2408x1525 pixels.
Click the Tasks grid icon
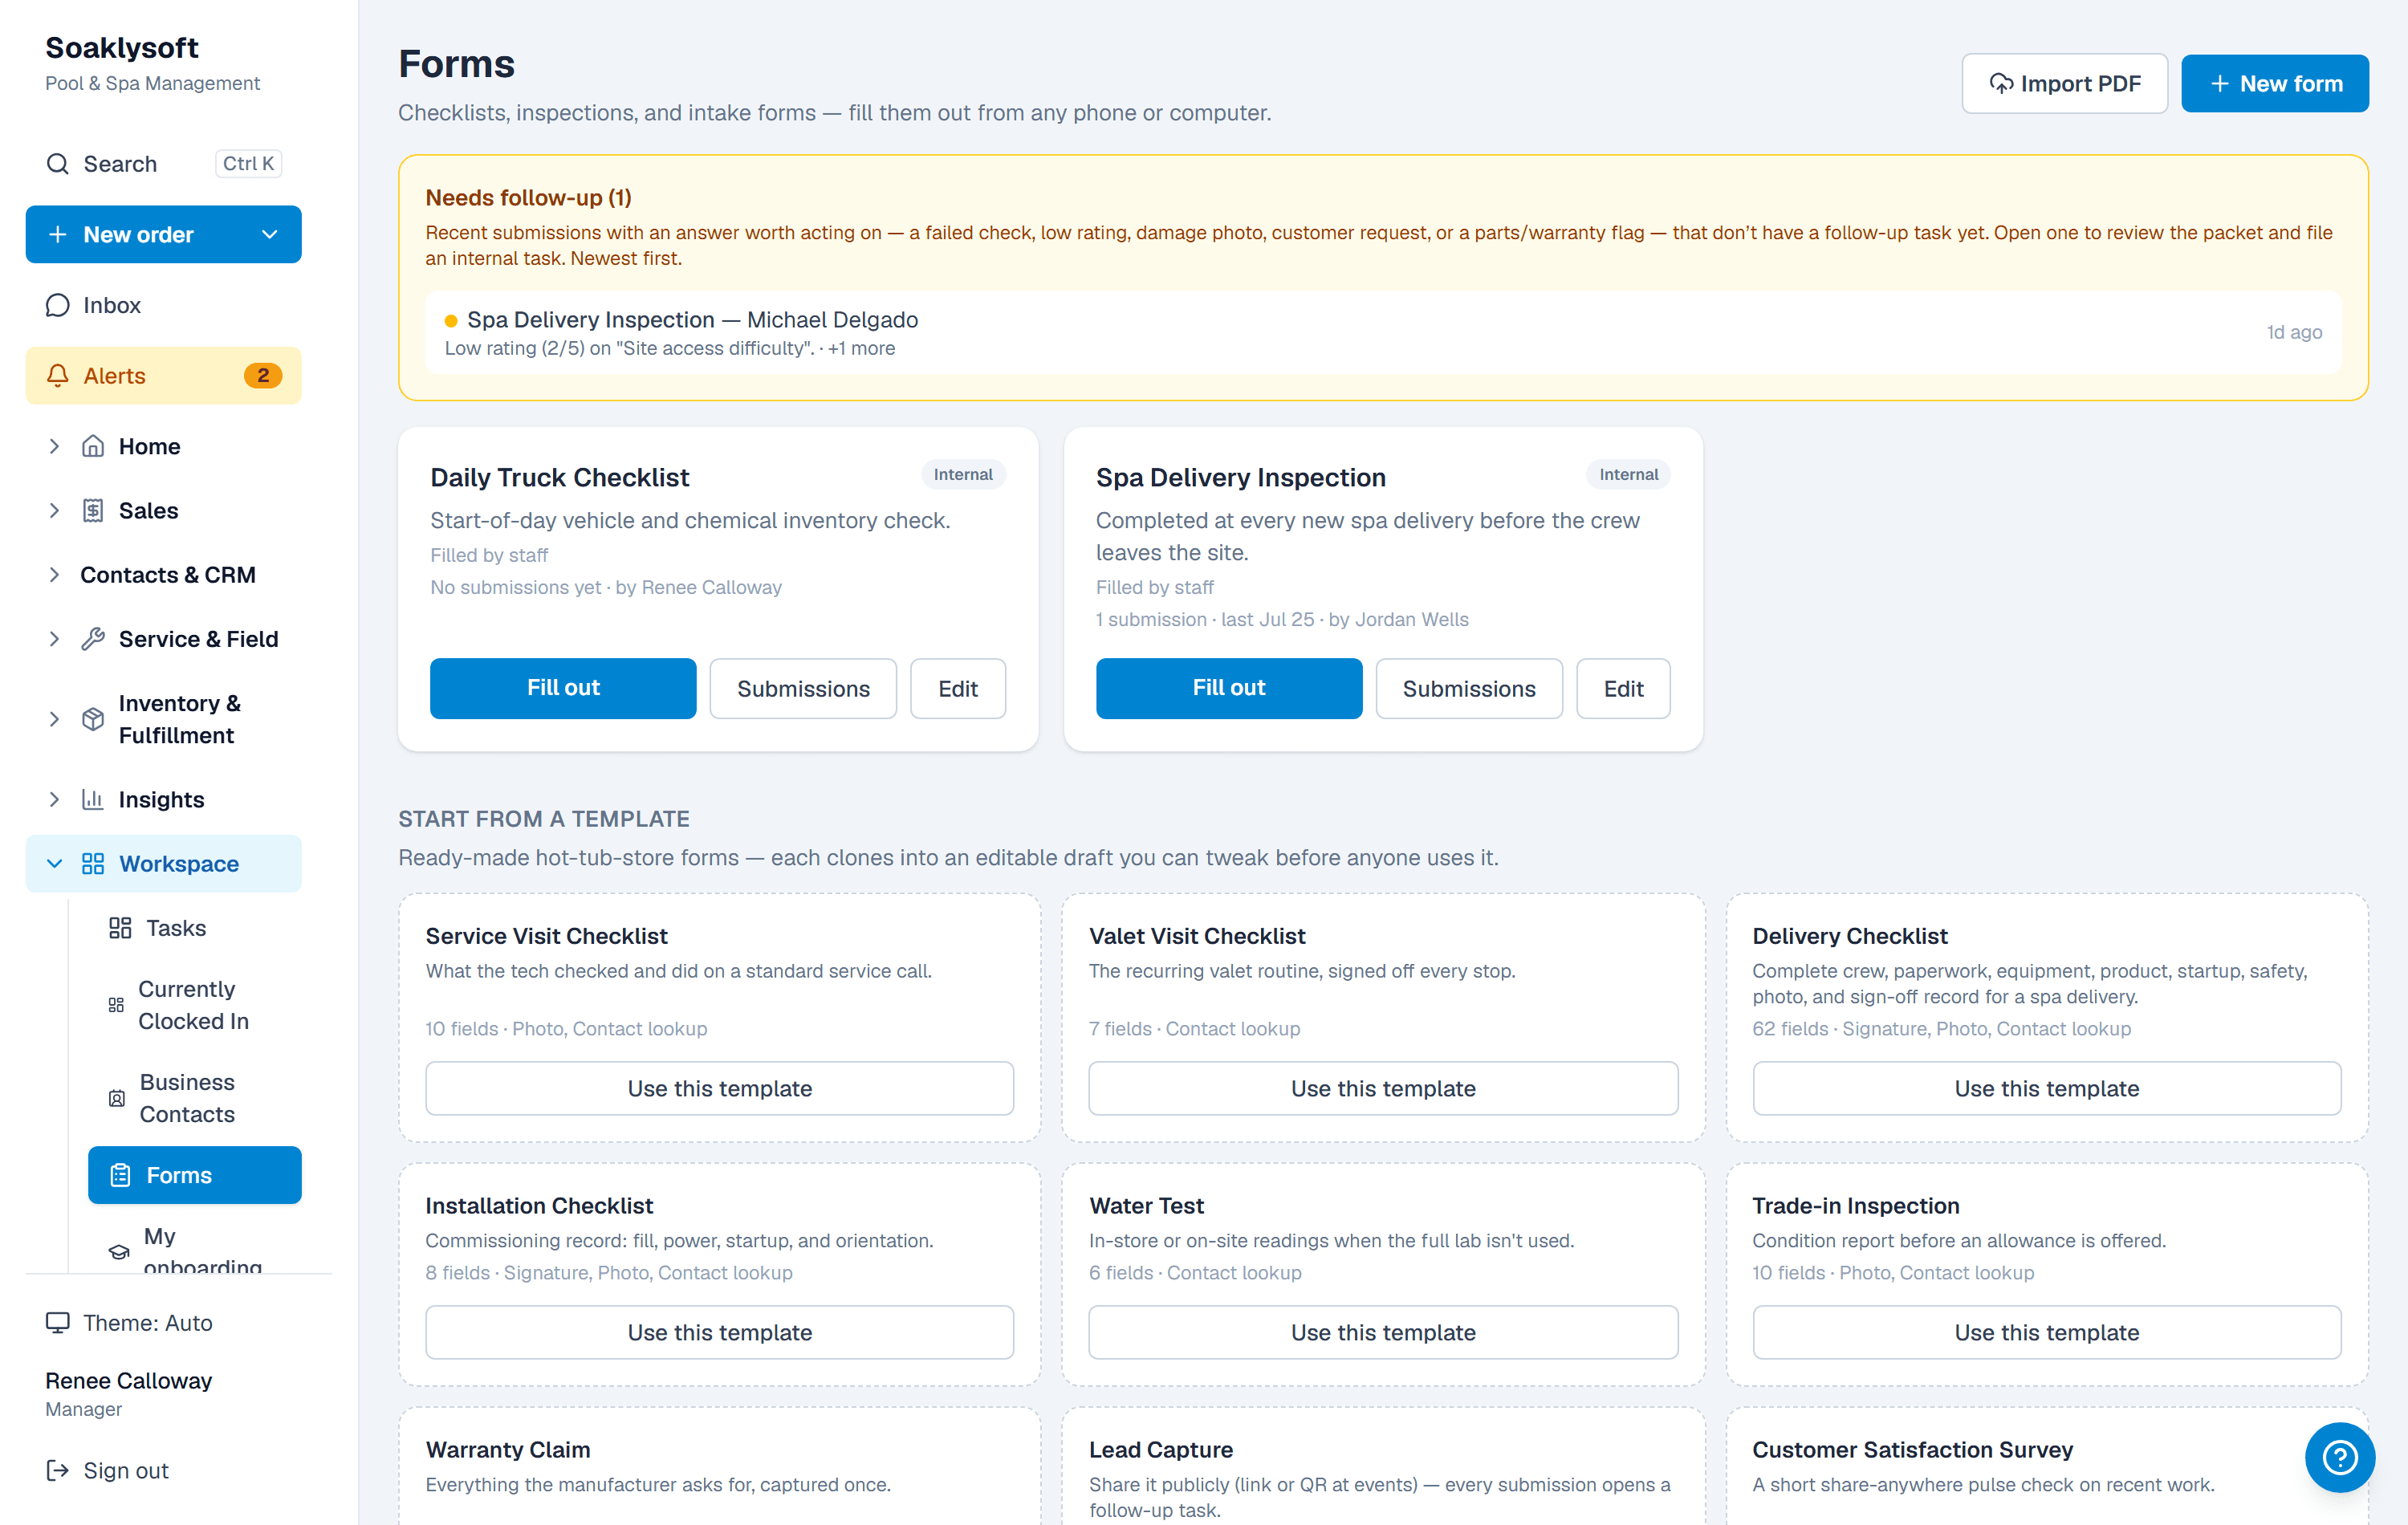120,928
